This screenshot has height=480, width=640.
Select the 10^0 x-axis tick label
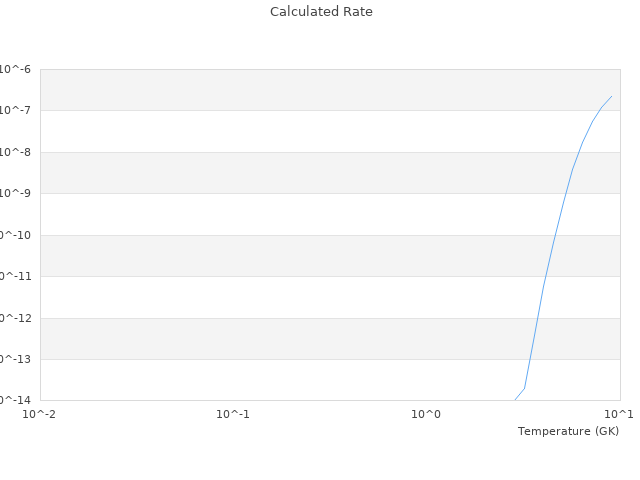tap(426, 413)
